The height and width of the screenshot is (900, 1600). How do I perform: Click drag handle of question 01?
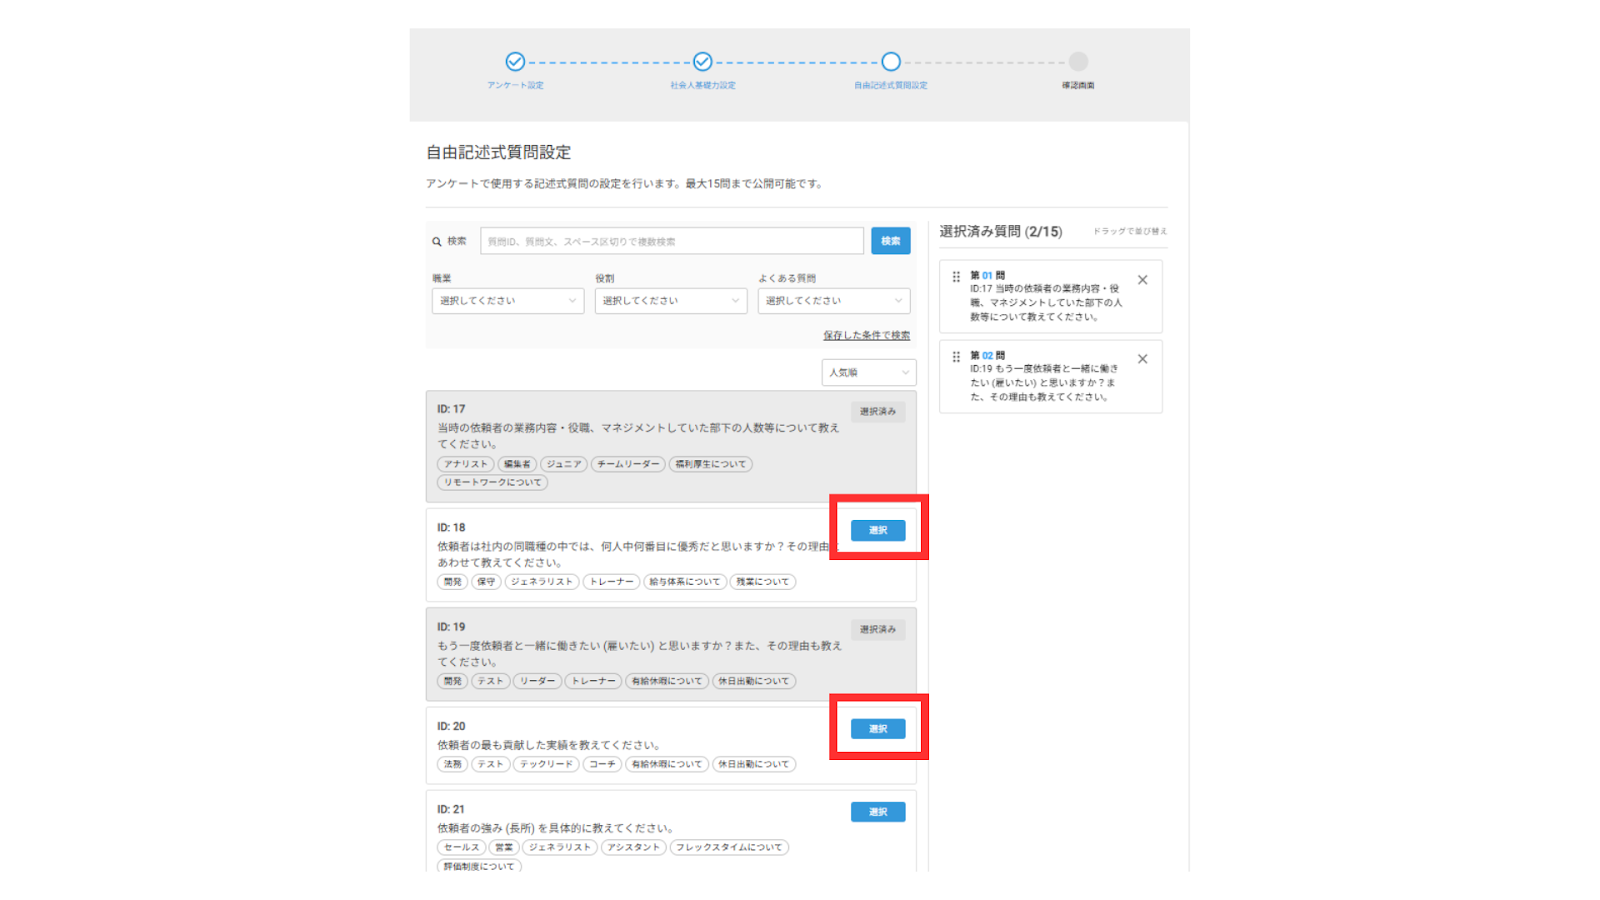click(956, 277)
